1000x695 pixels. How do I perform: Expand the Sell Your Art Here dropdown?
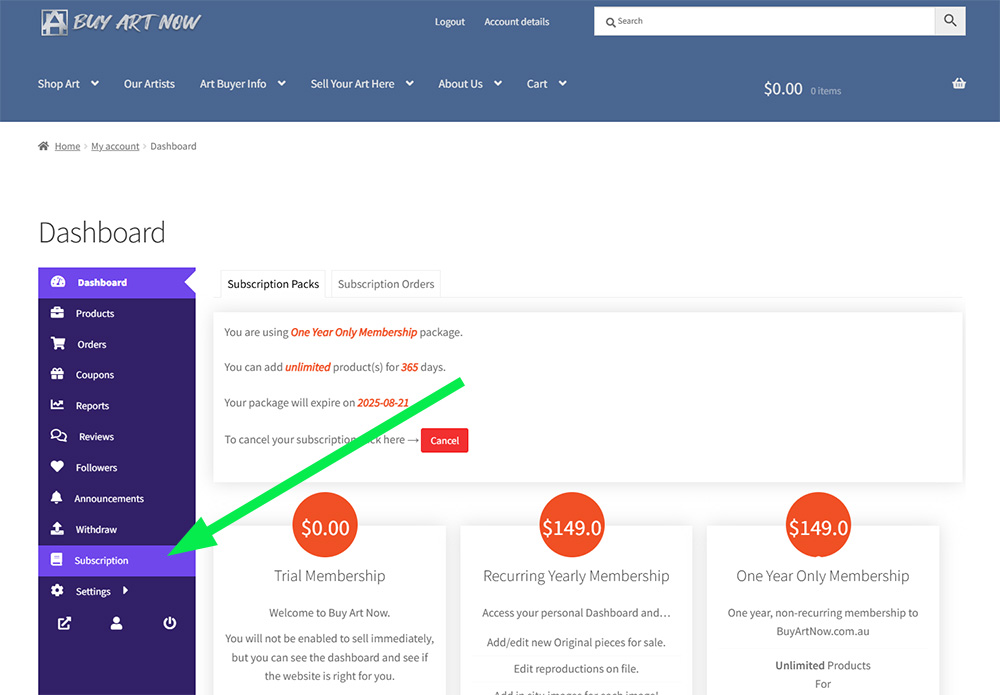point(410,84)
